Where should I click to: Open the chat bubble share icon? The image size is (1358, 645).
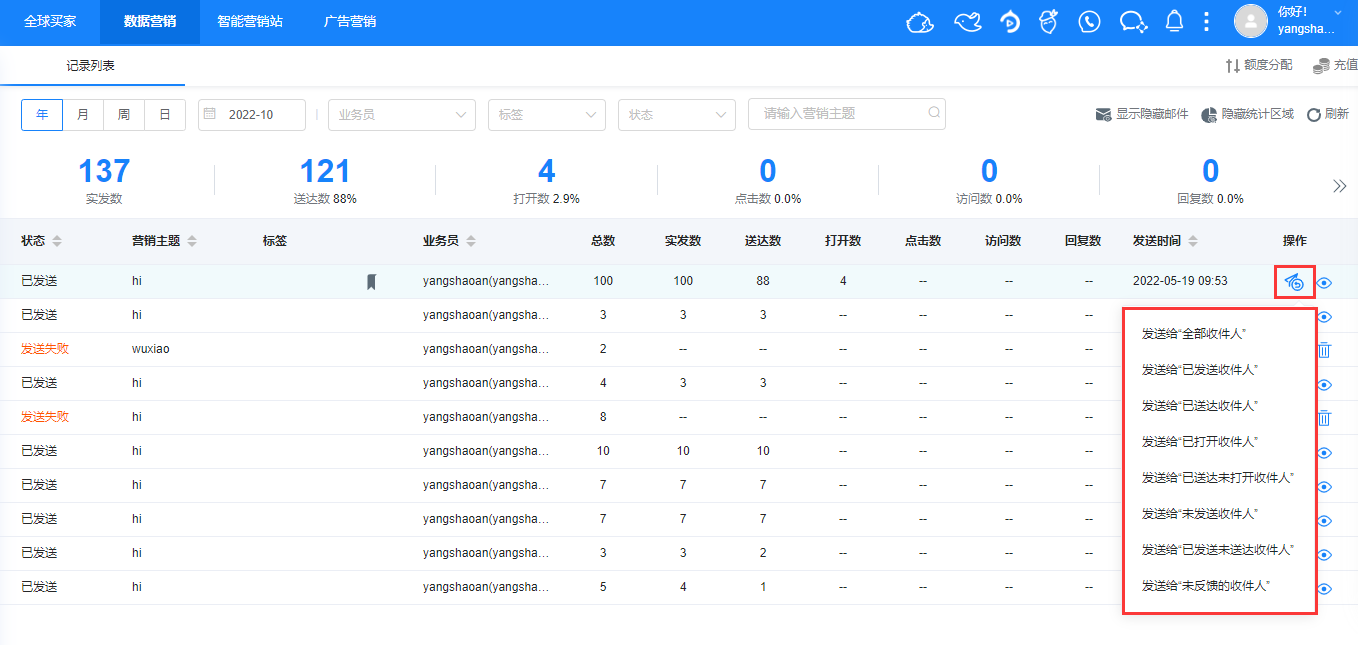coord(1133,22)
